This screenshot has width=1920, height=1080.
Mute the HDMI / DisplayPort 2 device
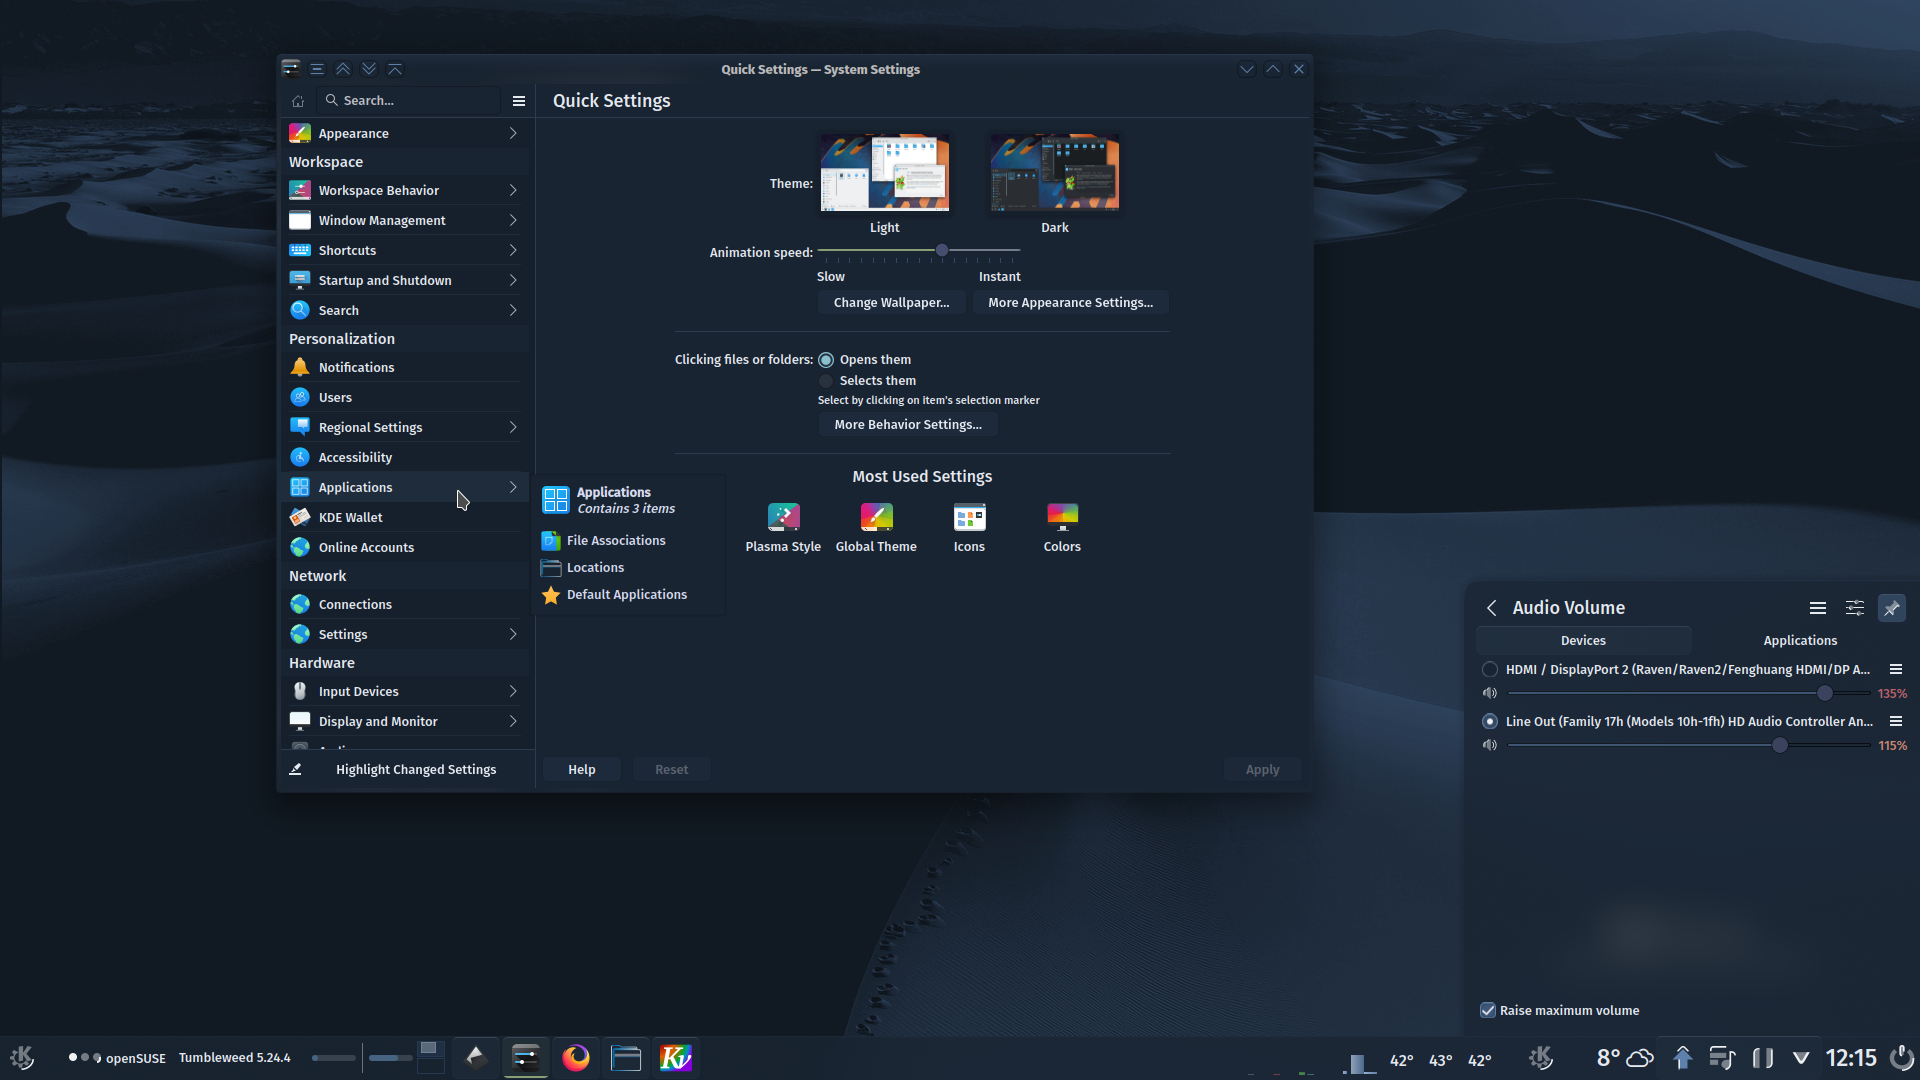pos(1490,693)
